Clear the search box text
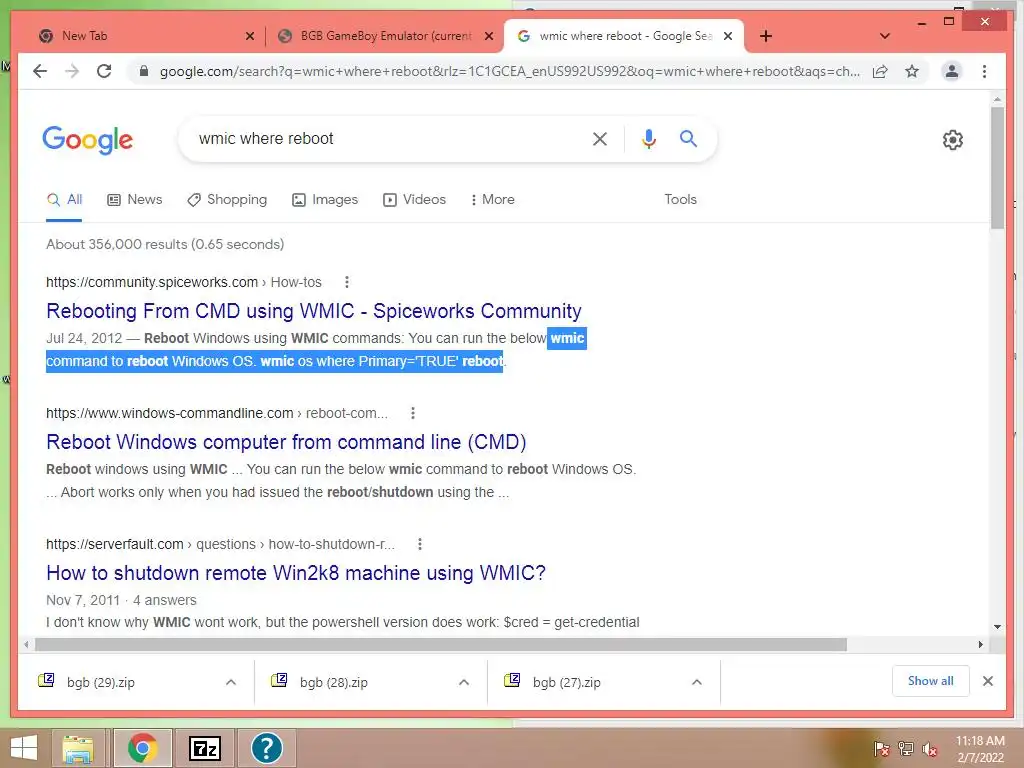The width and height of the screenshot is (1024, 768). pos(600,138)
